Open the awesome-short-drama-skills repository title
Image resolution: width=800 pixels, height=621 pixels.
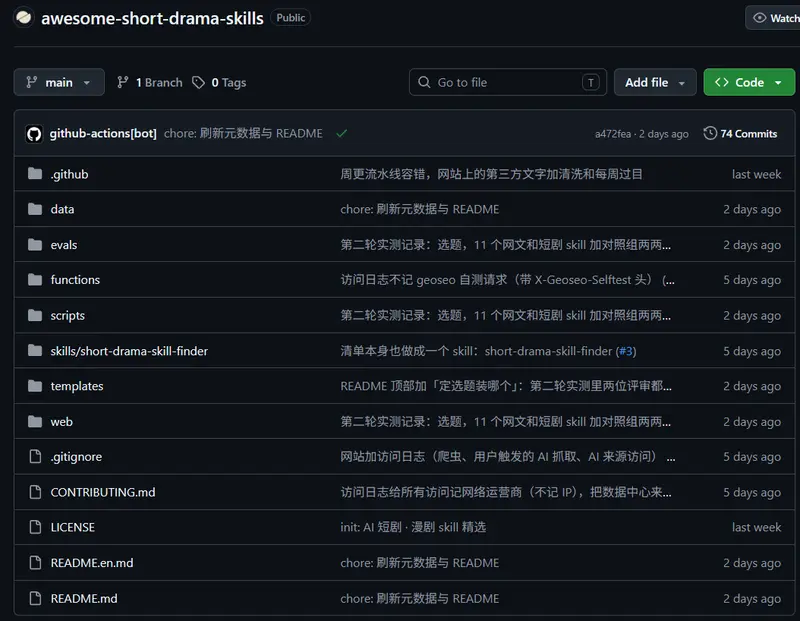pyautogui.click(x=152, y=18)
